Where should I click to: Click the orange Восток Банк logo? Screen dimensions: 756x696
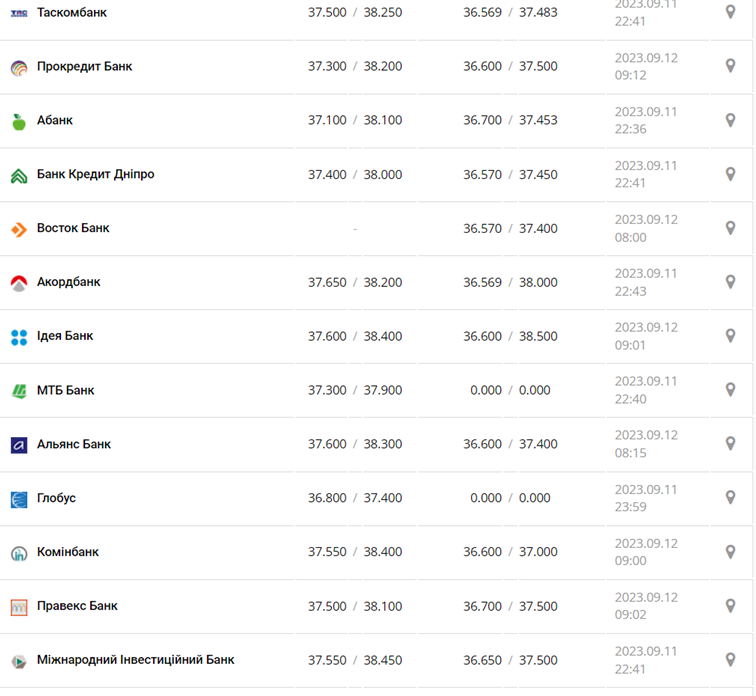[x=18, y=229]
